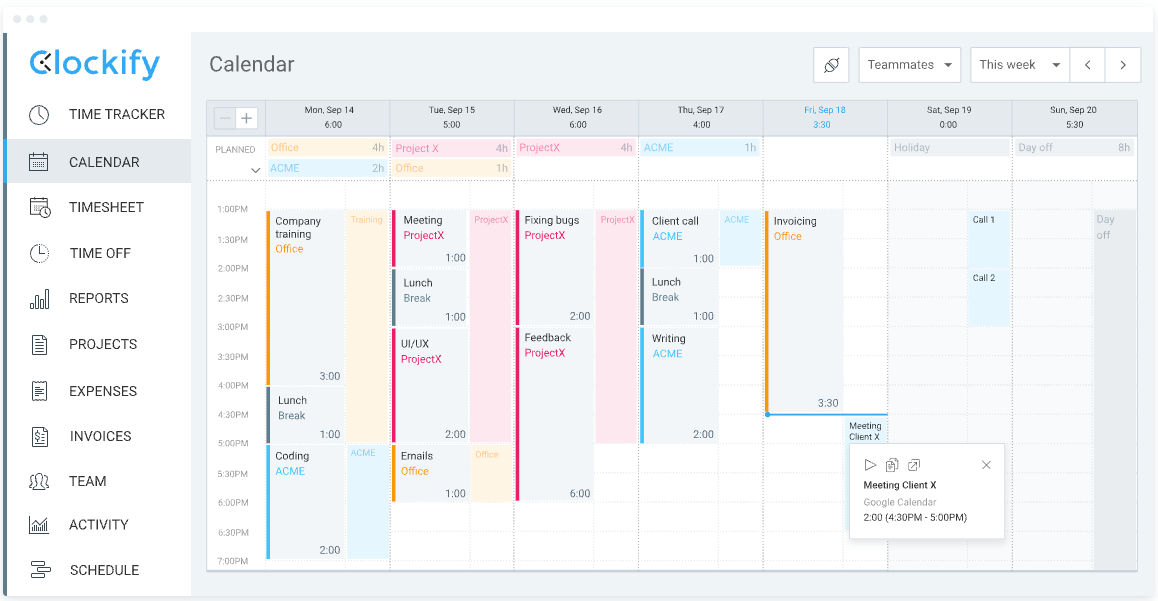Close the Meeting Client X popup

[986, 465]
